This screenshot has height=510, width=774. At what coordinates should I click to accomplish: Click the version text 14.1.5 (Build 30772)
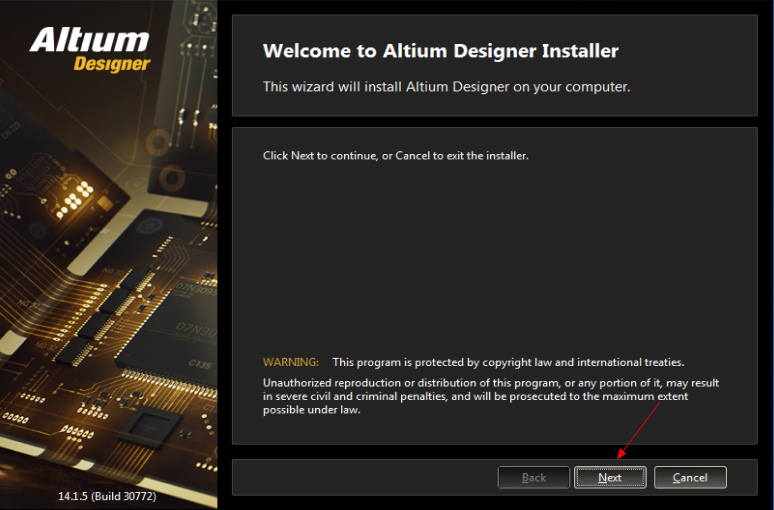coord(109,495)
